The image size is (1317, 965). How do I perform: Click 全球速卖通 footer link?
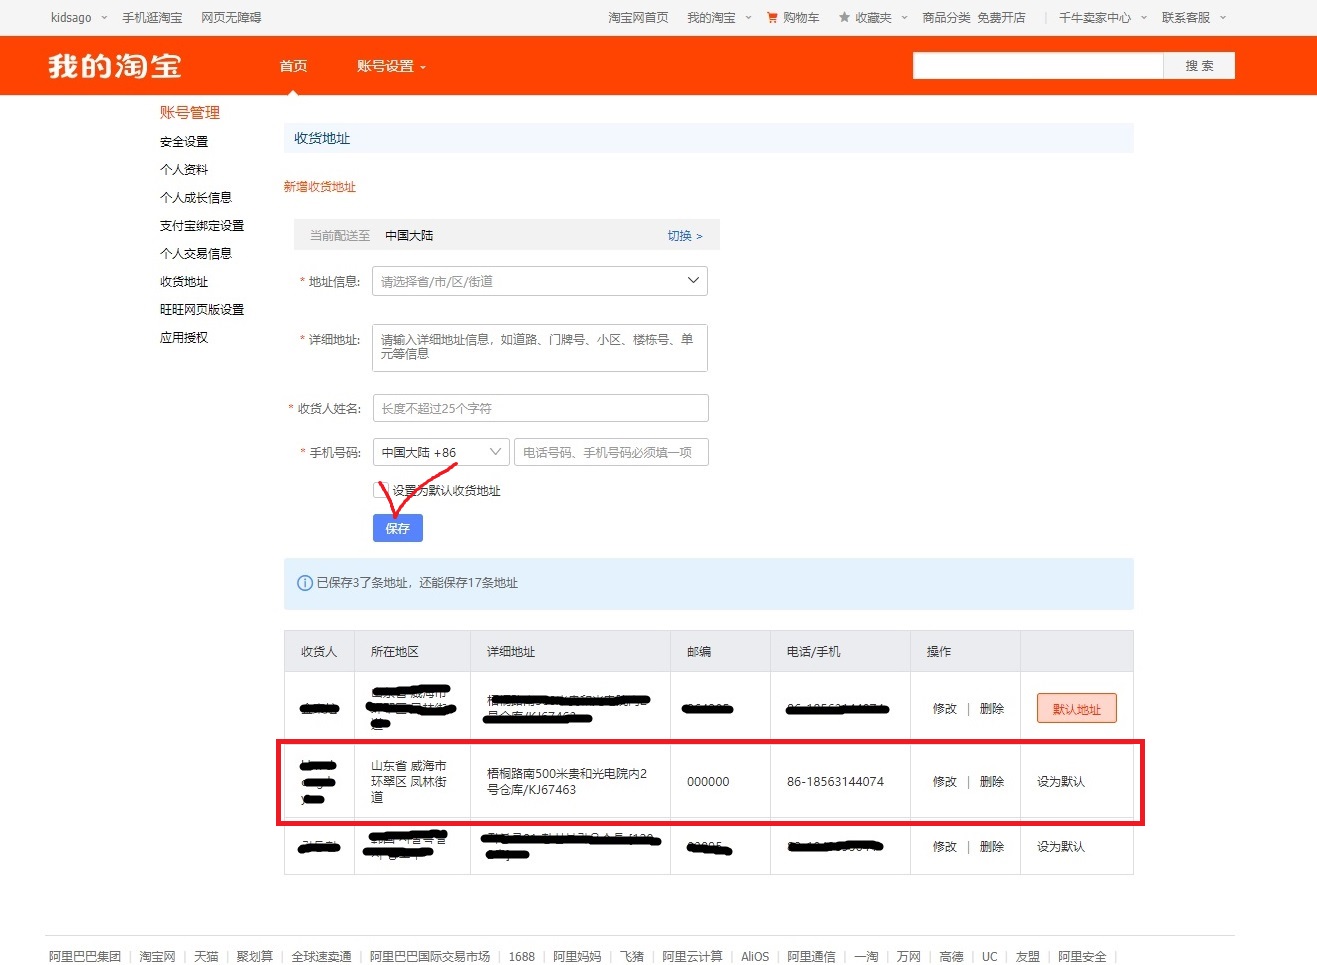(321, 957)
